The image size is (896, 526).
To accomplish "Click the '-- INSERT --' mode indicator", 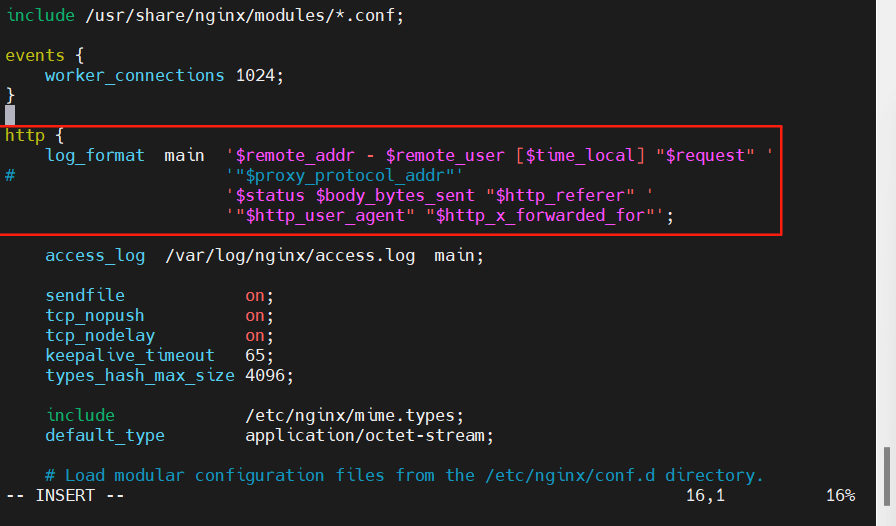I will click(x=65, y=496).
